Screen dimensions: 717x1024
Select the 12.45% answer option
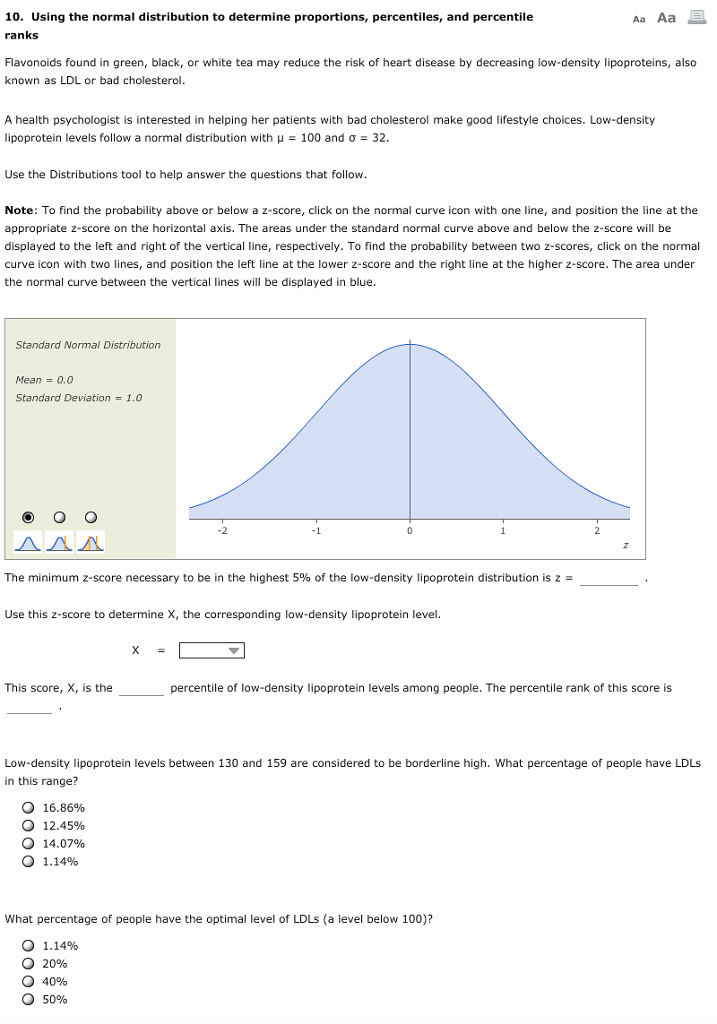coord(28,825)
